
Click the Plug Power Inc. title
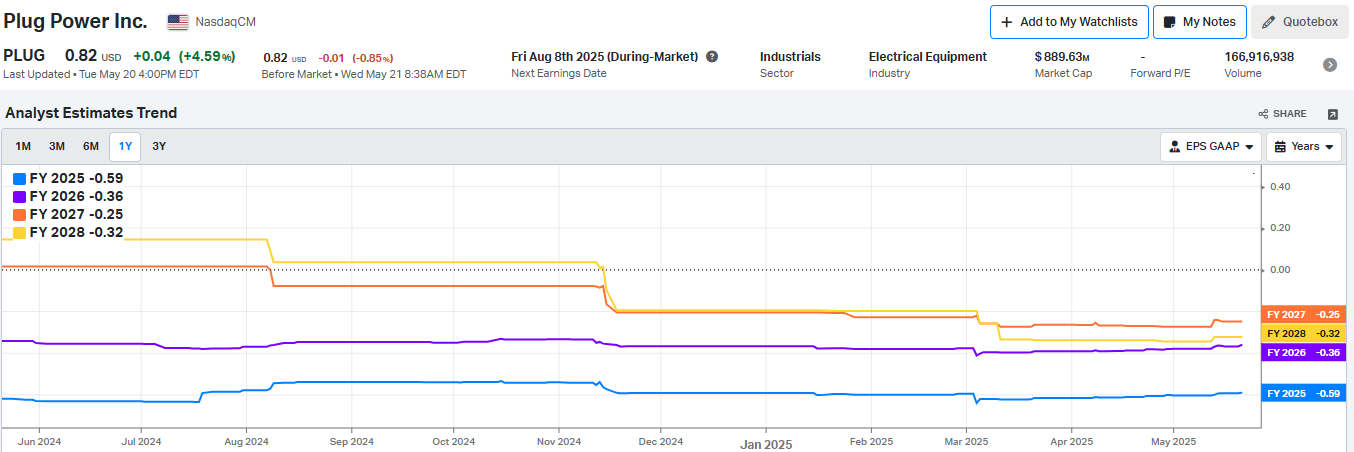tap(75, 21)
